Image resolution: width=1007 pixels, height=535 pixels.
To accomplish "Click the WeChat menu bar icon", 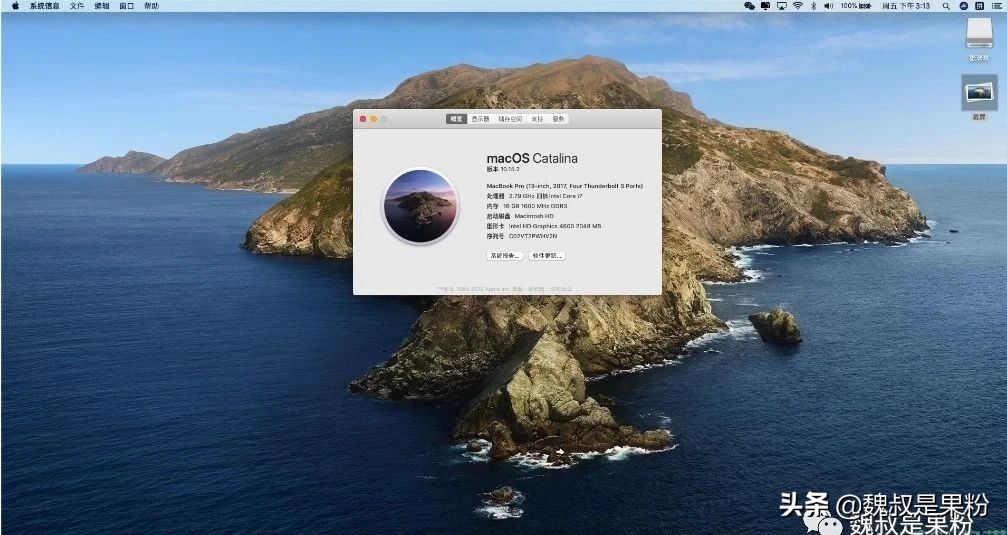I will pos(749,6).
